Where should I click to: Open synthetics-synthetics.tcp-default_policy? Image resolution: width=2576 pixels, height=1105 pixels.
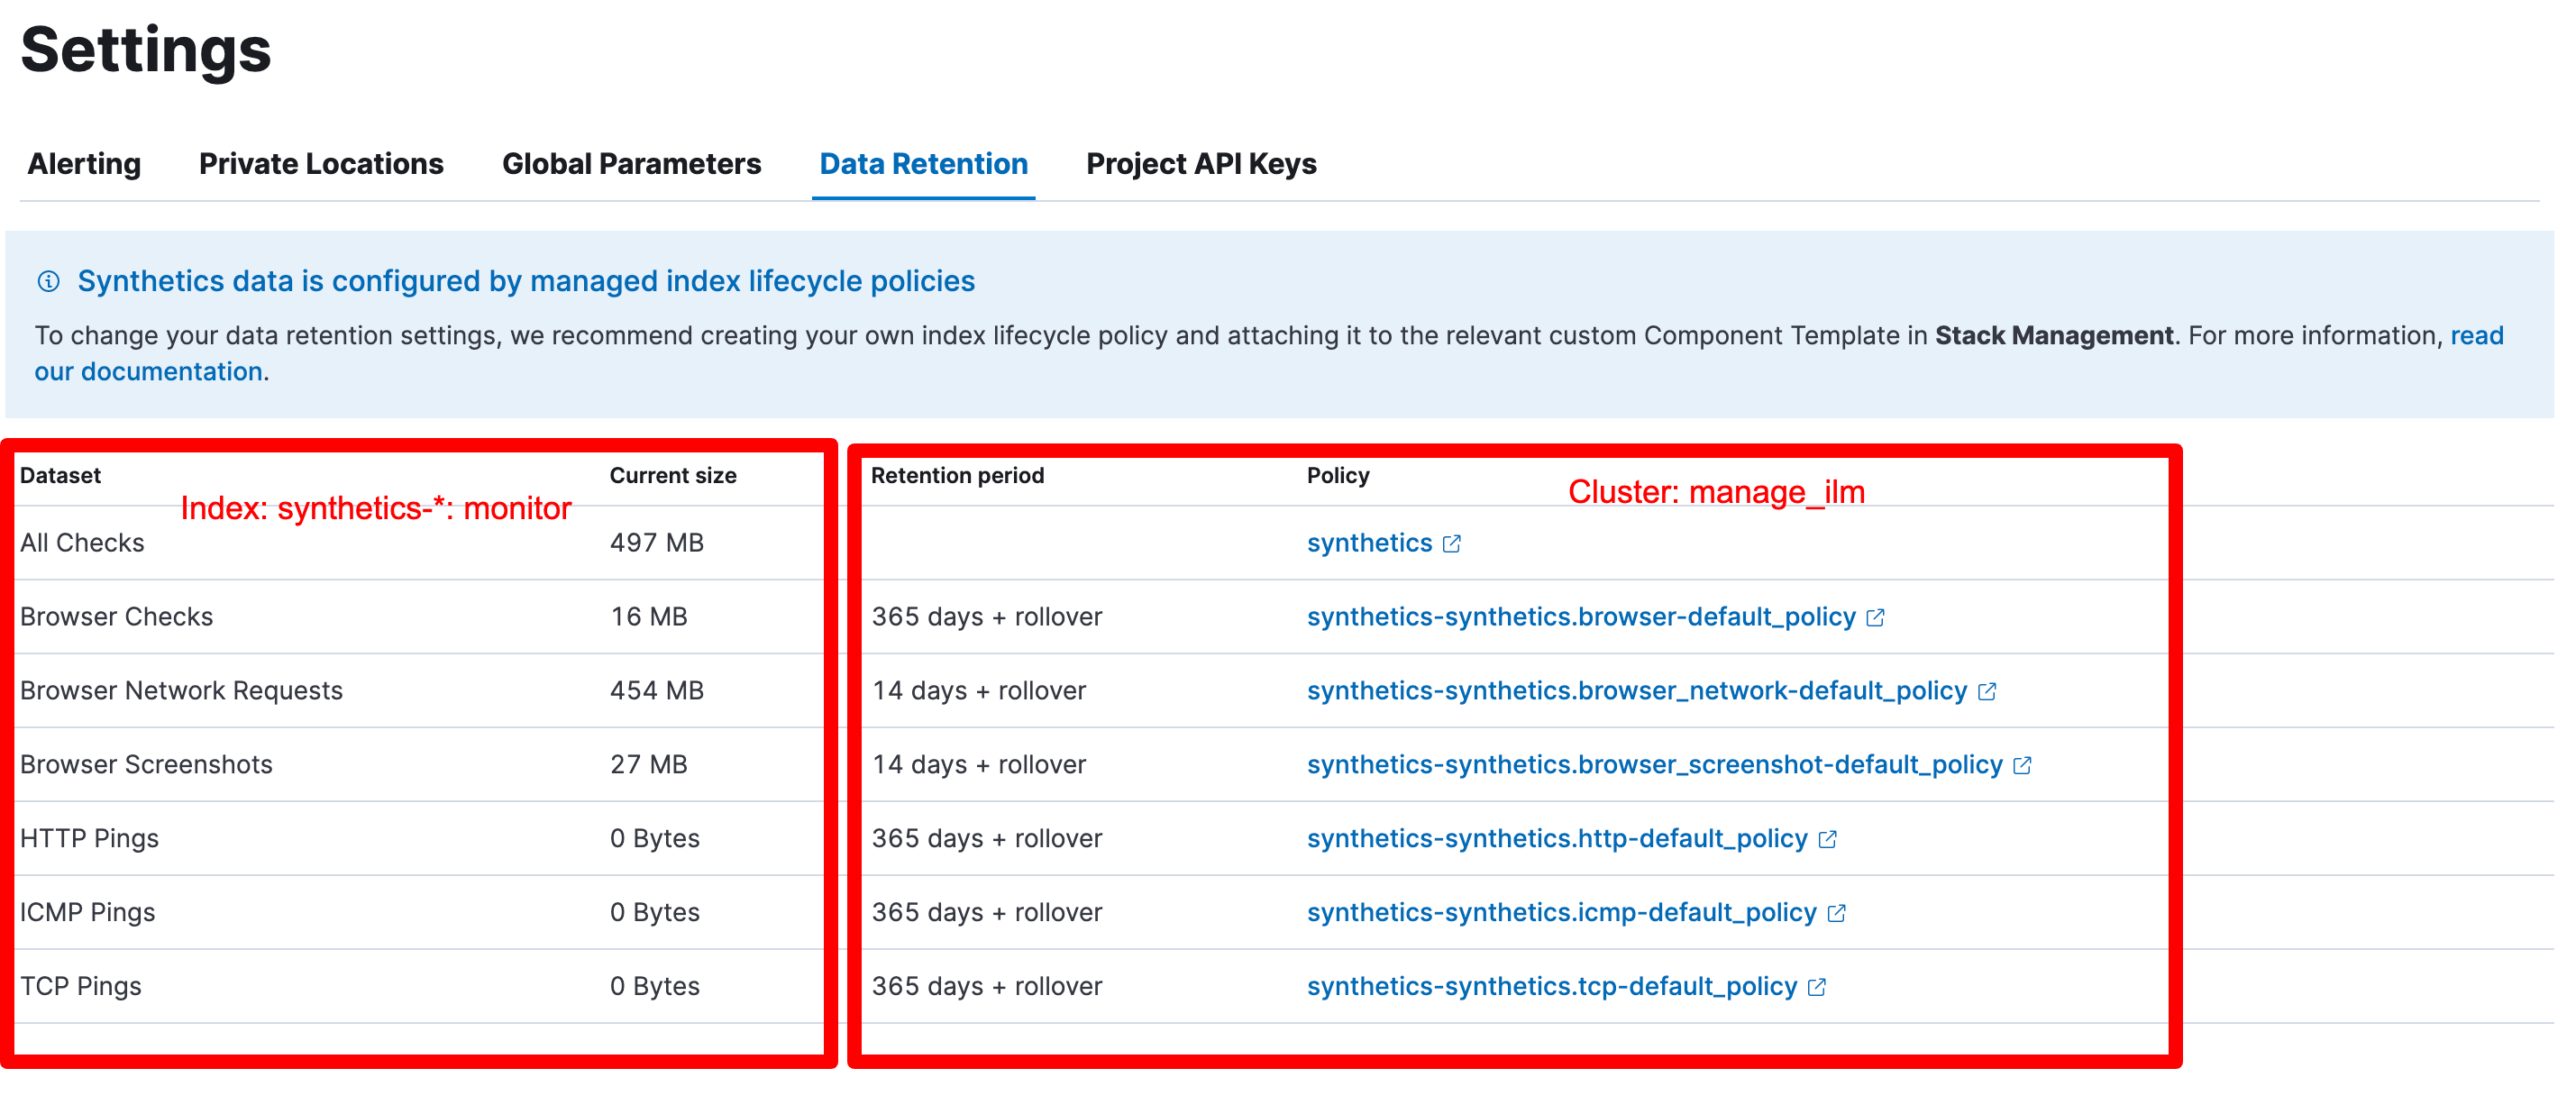(1550, 986)
